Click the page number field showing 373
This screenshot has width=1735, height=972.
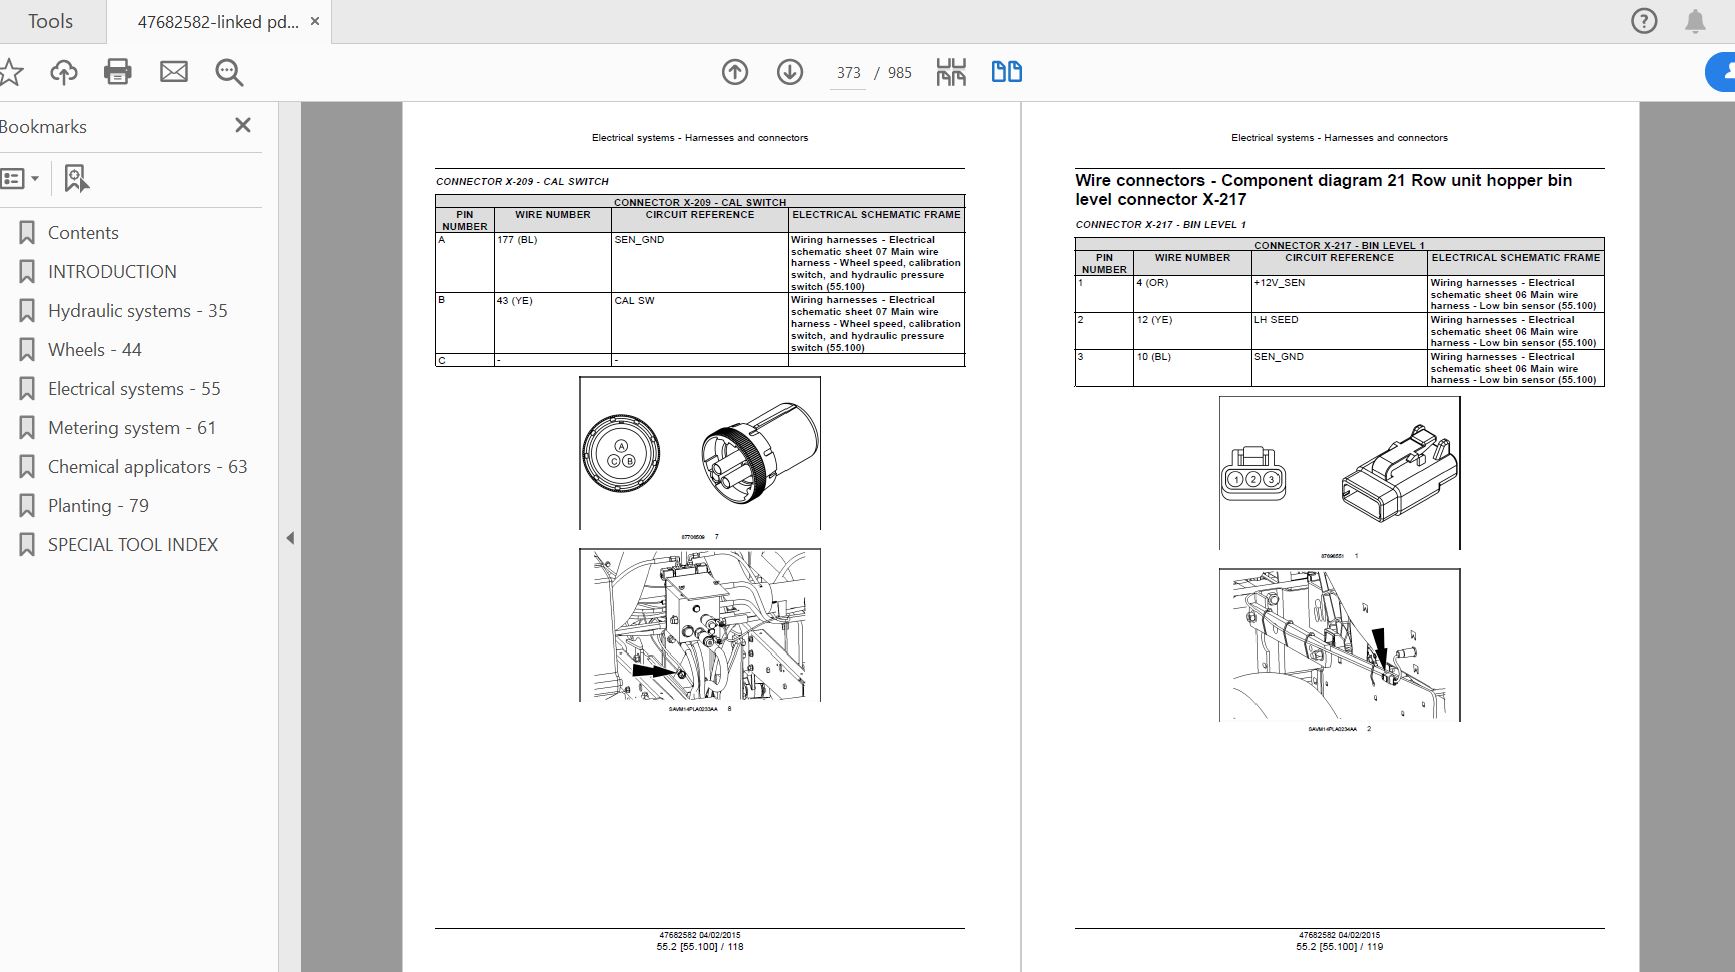click(x=848, y=73)
